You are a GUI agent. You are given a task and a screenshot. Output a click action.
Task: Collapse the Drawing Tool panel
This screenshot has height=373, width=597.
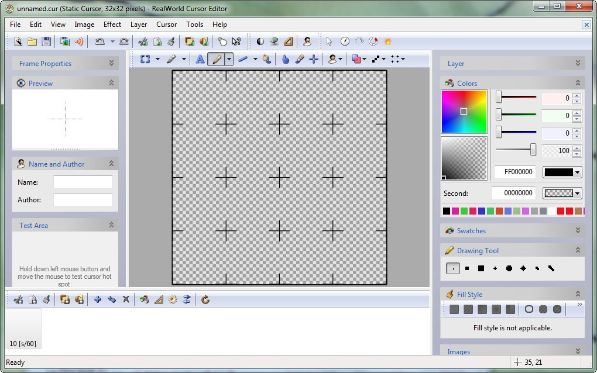578,250
